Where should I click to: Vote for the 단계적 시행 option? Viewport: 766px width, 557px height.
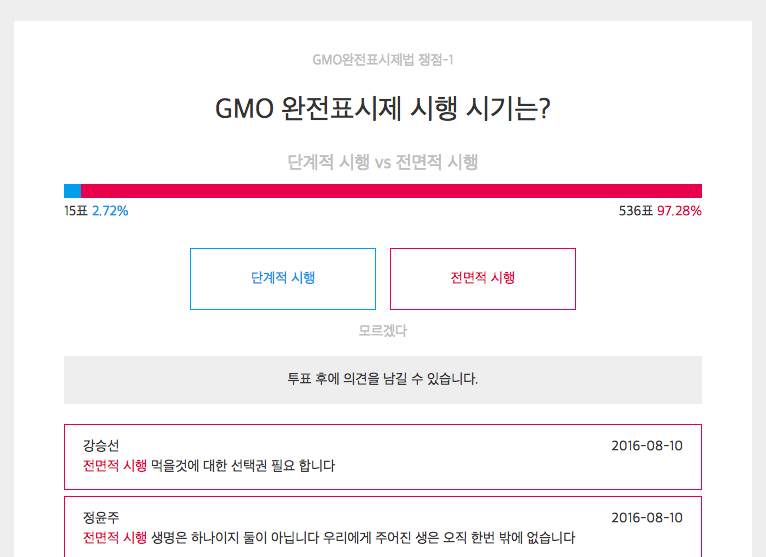pyautogui.click(x=283, y=278)
